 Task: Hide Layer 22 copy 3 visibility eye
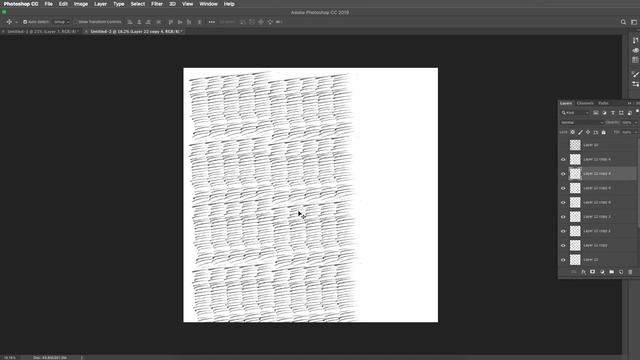563,217
